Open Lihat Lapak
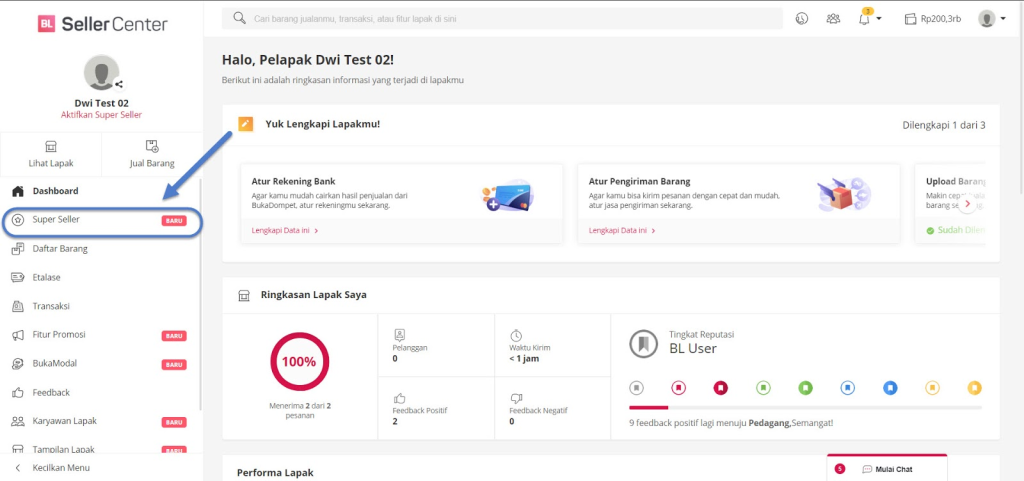This screenshot has width=1024, height=481. point(51,154)
